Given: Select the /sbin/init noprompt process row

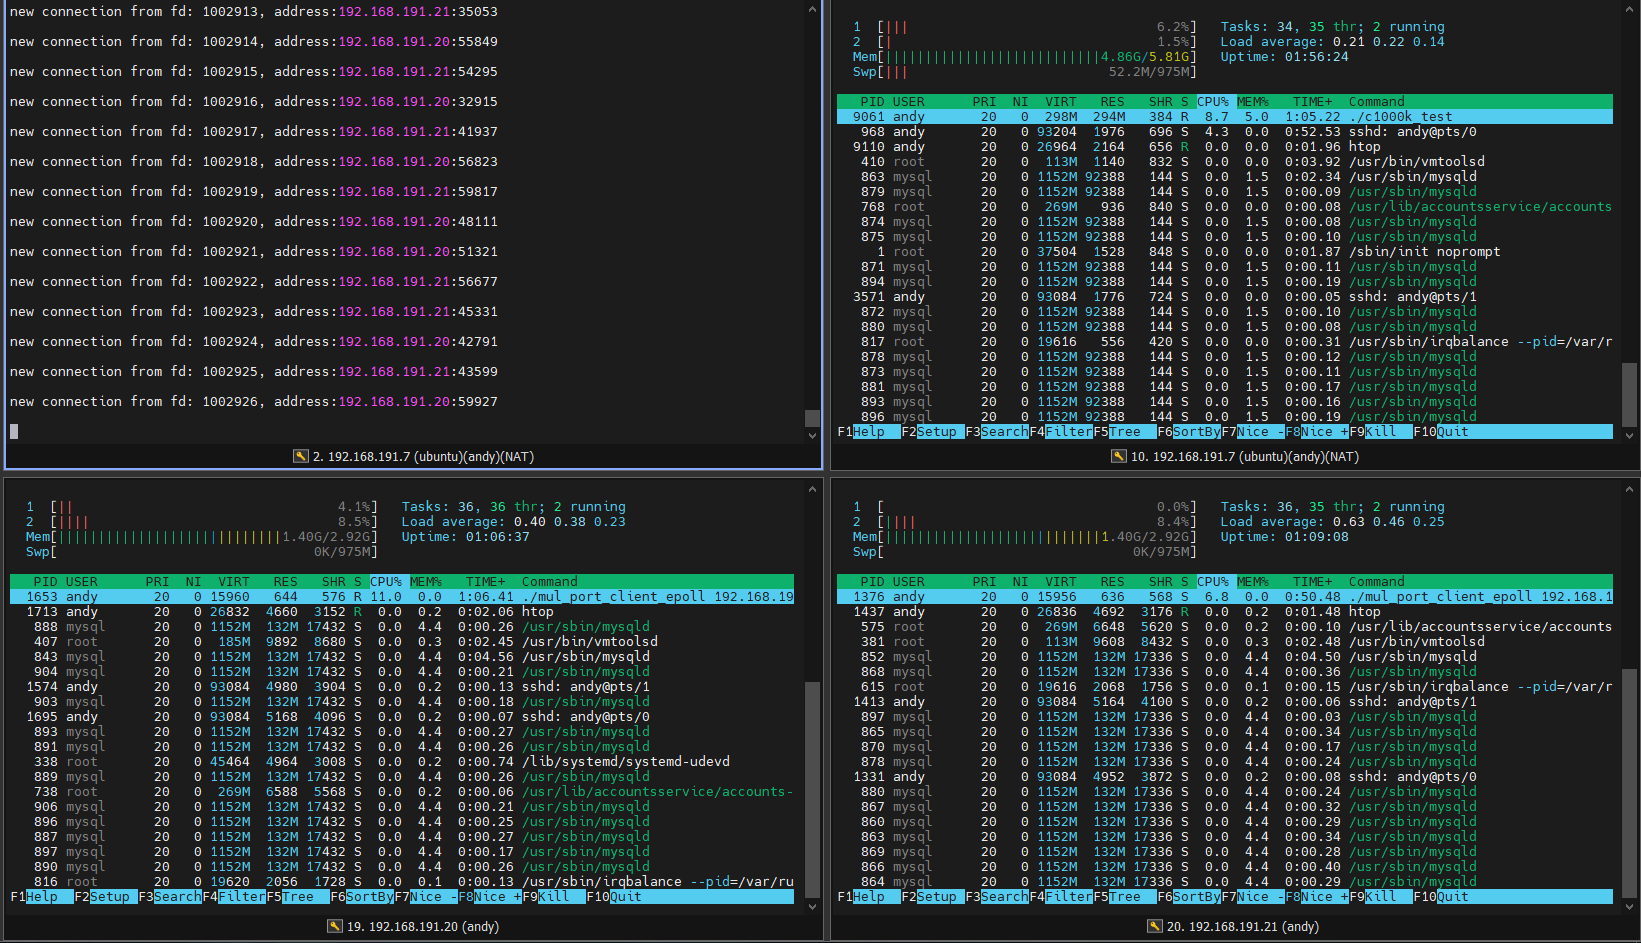Looking at the screenshot, I should tap(1225, 252).
